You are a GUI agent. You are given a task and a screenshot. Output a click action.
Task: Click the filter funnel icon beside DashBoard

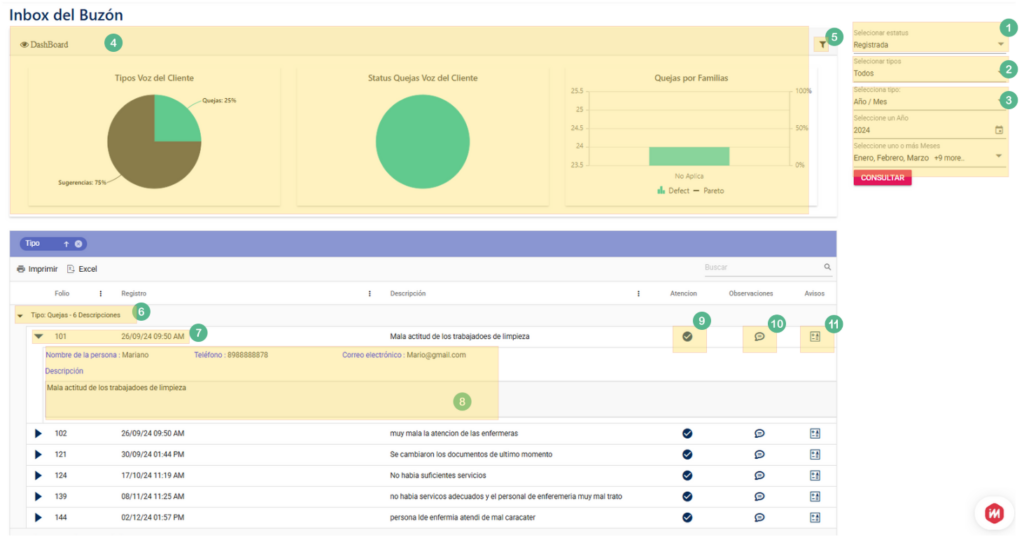tap(822, 44)
